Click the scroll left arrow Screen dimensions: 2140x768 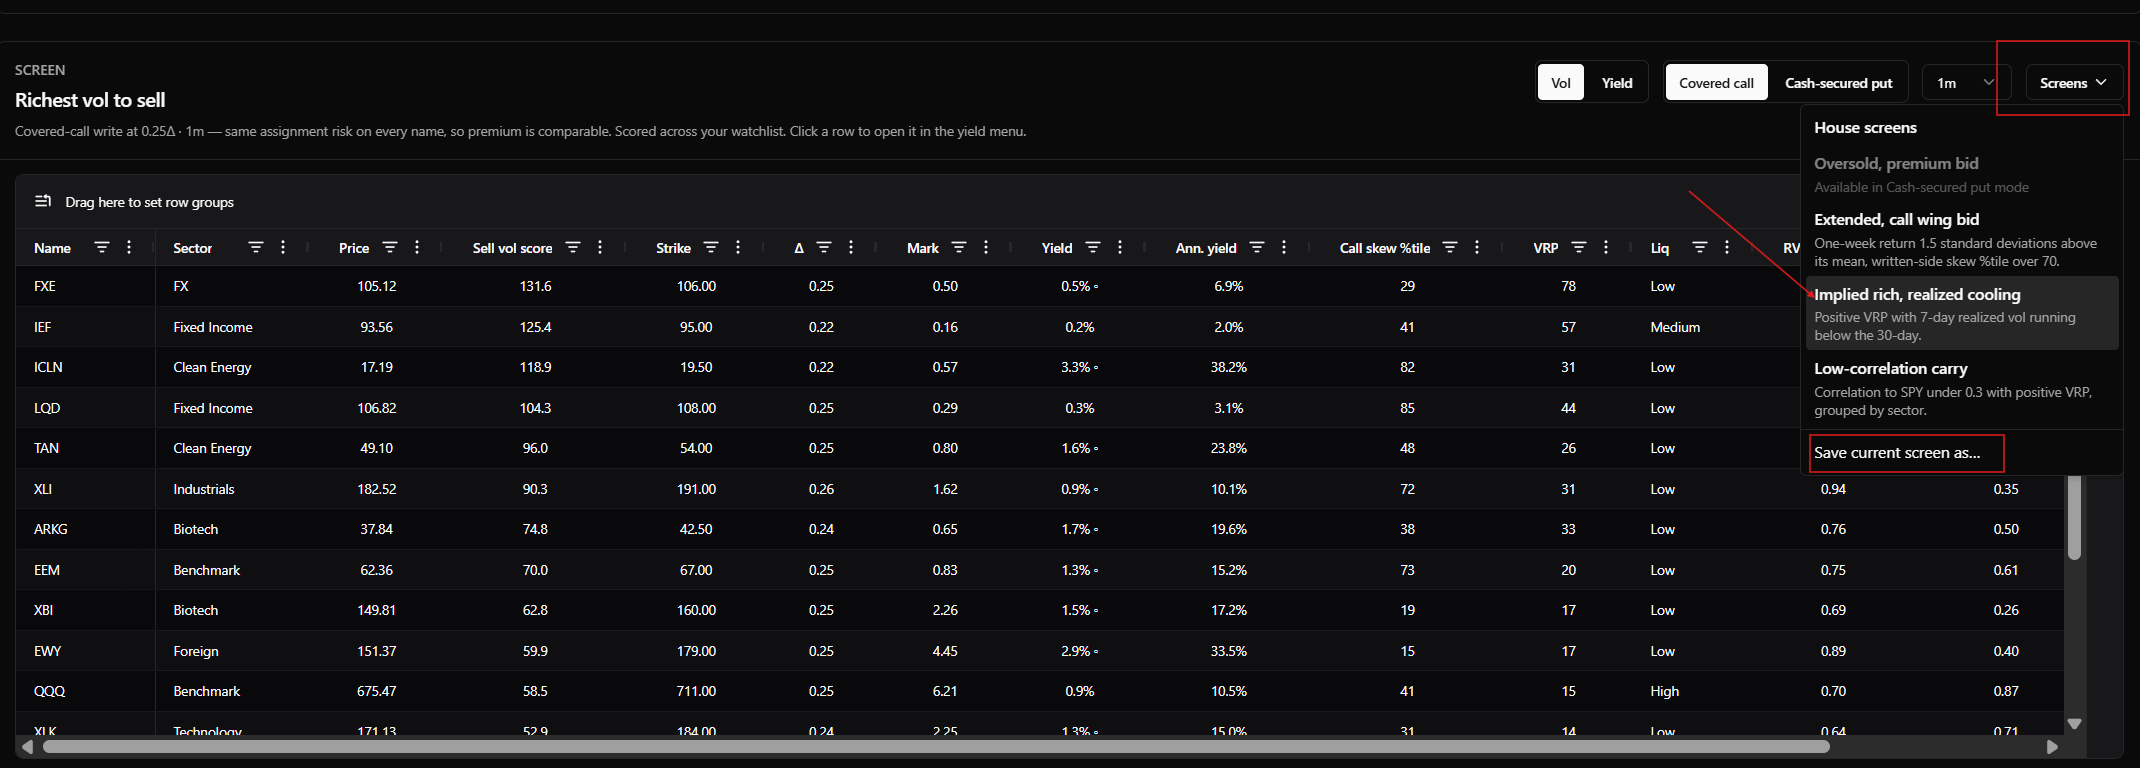point(27,747)
